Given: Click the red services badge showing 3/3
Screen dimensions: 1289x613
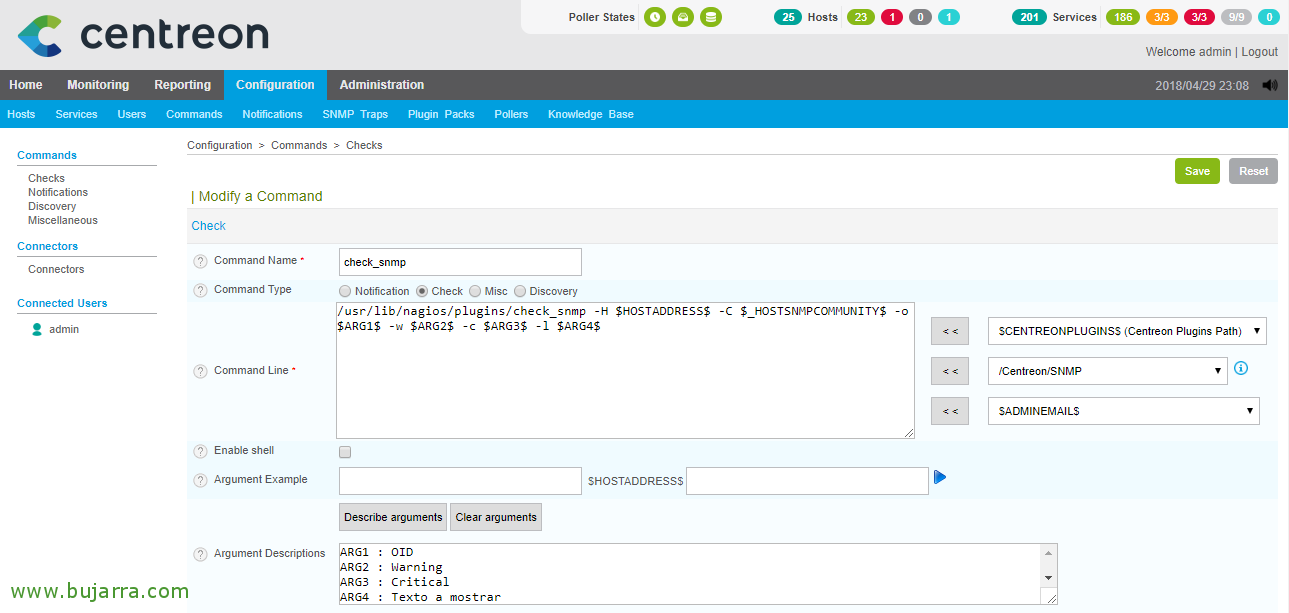Looking at the screenshot, I should pyautogui.click(x=1201, y=17).
